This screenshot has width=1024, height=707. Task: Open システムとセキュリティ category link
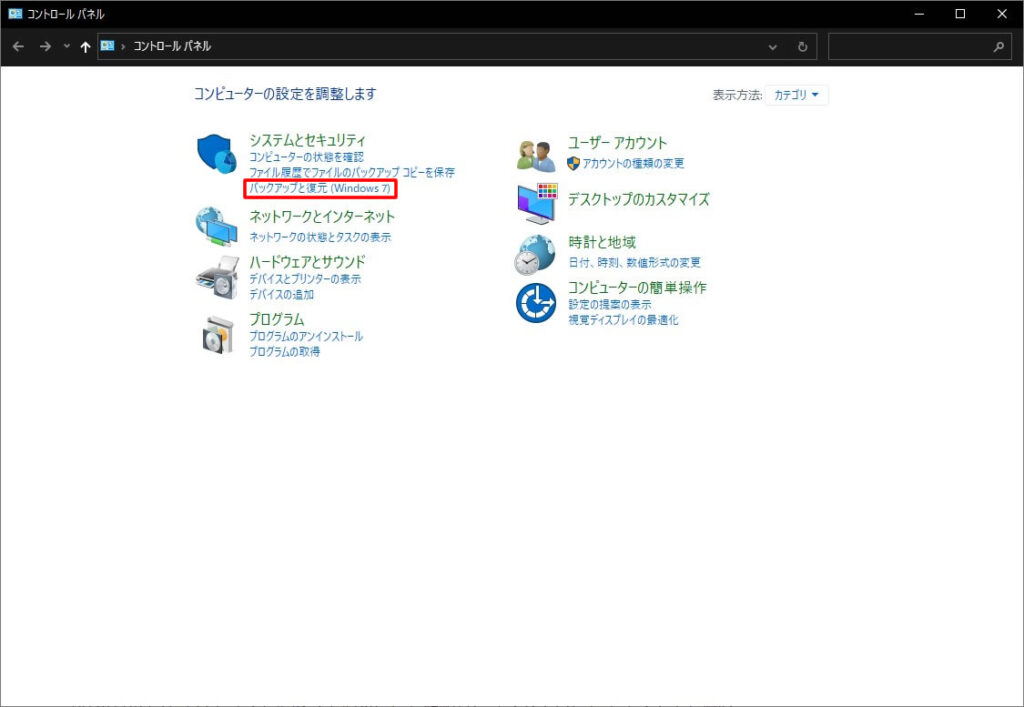[307, 140]
